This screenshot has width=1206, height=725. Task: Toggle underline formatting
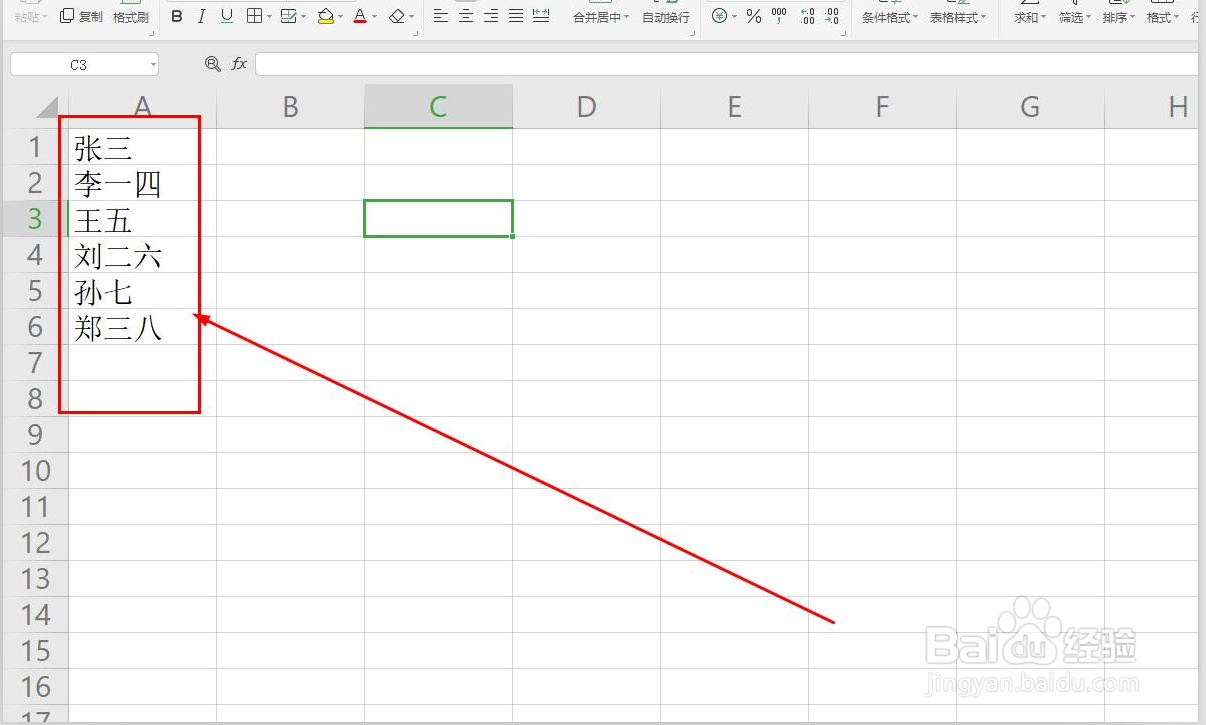(227, 16)
